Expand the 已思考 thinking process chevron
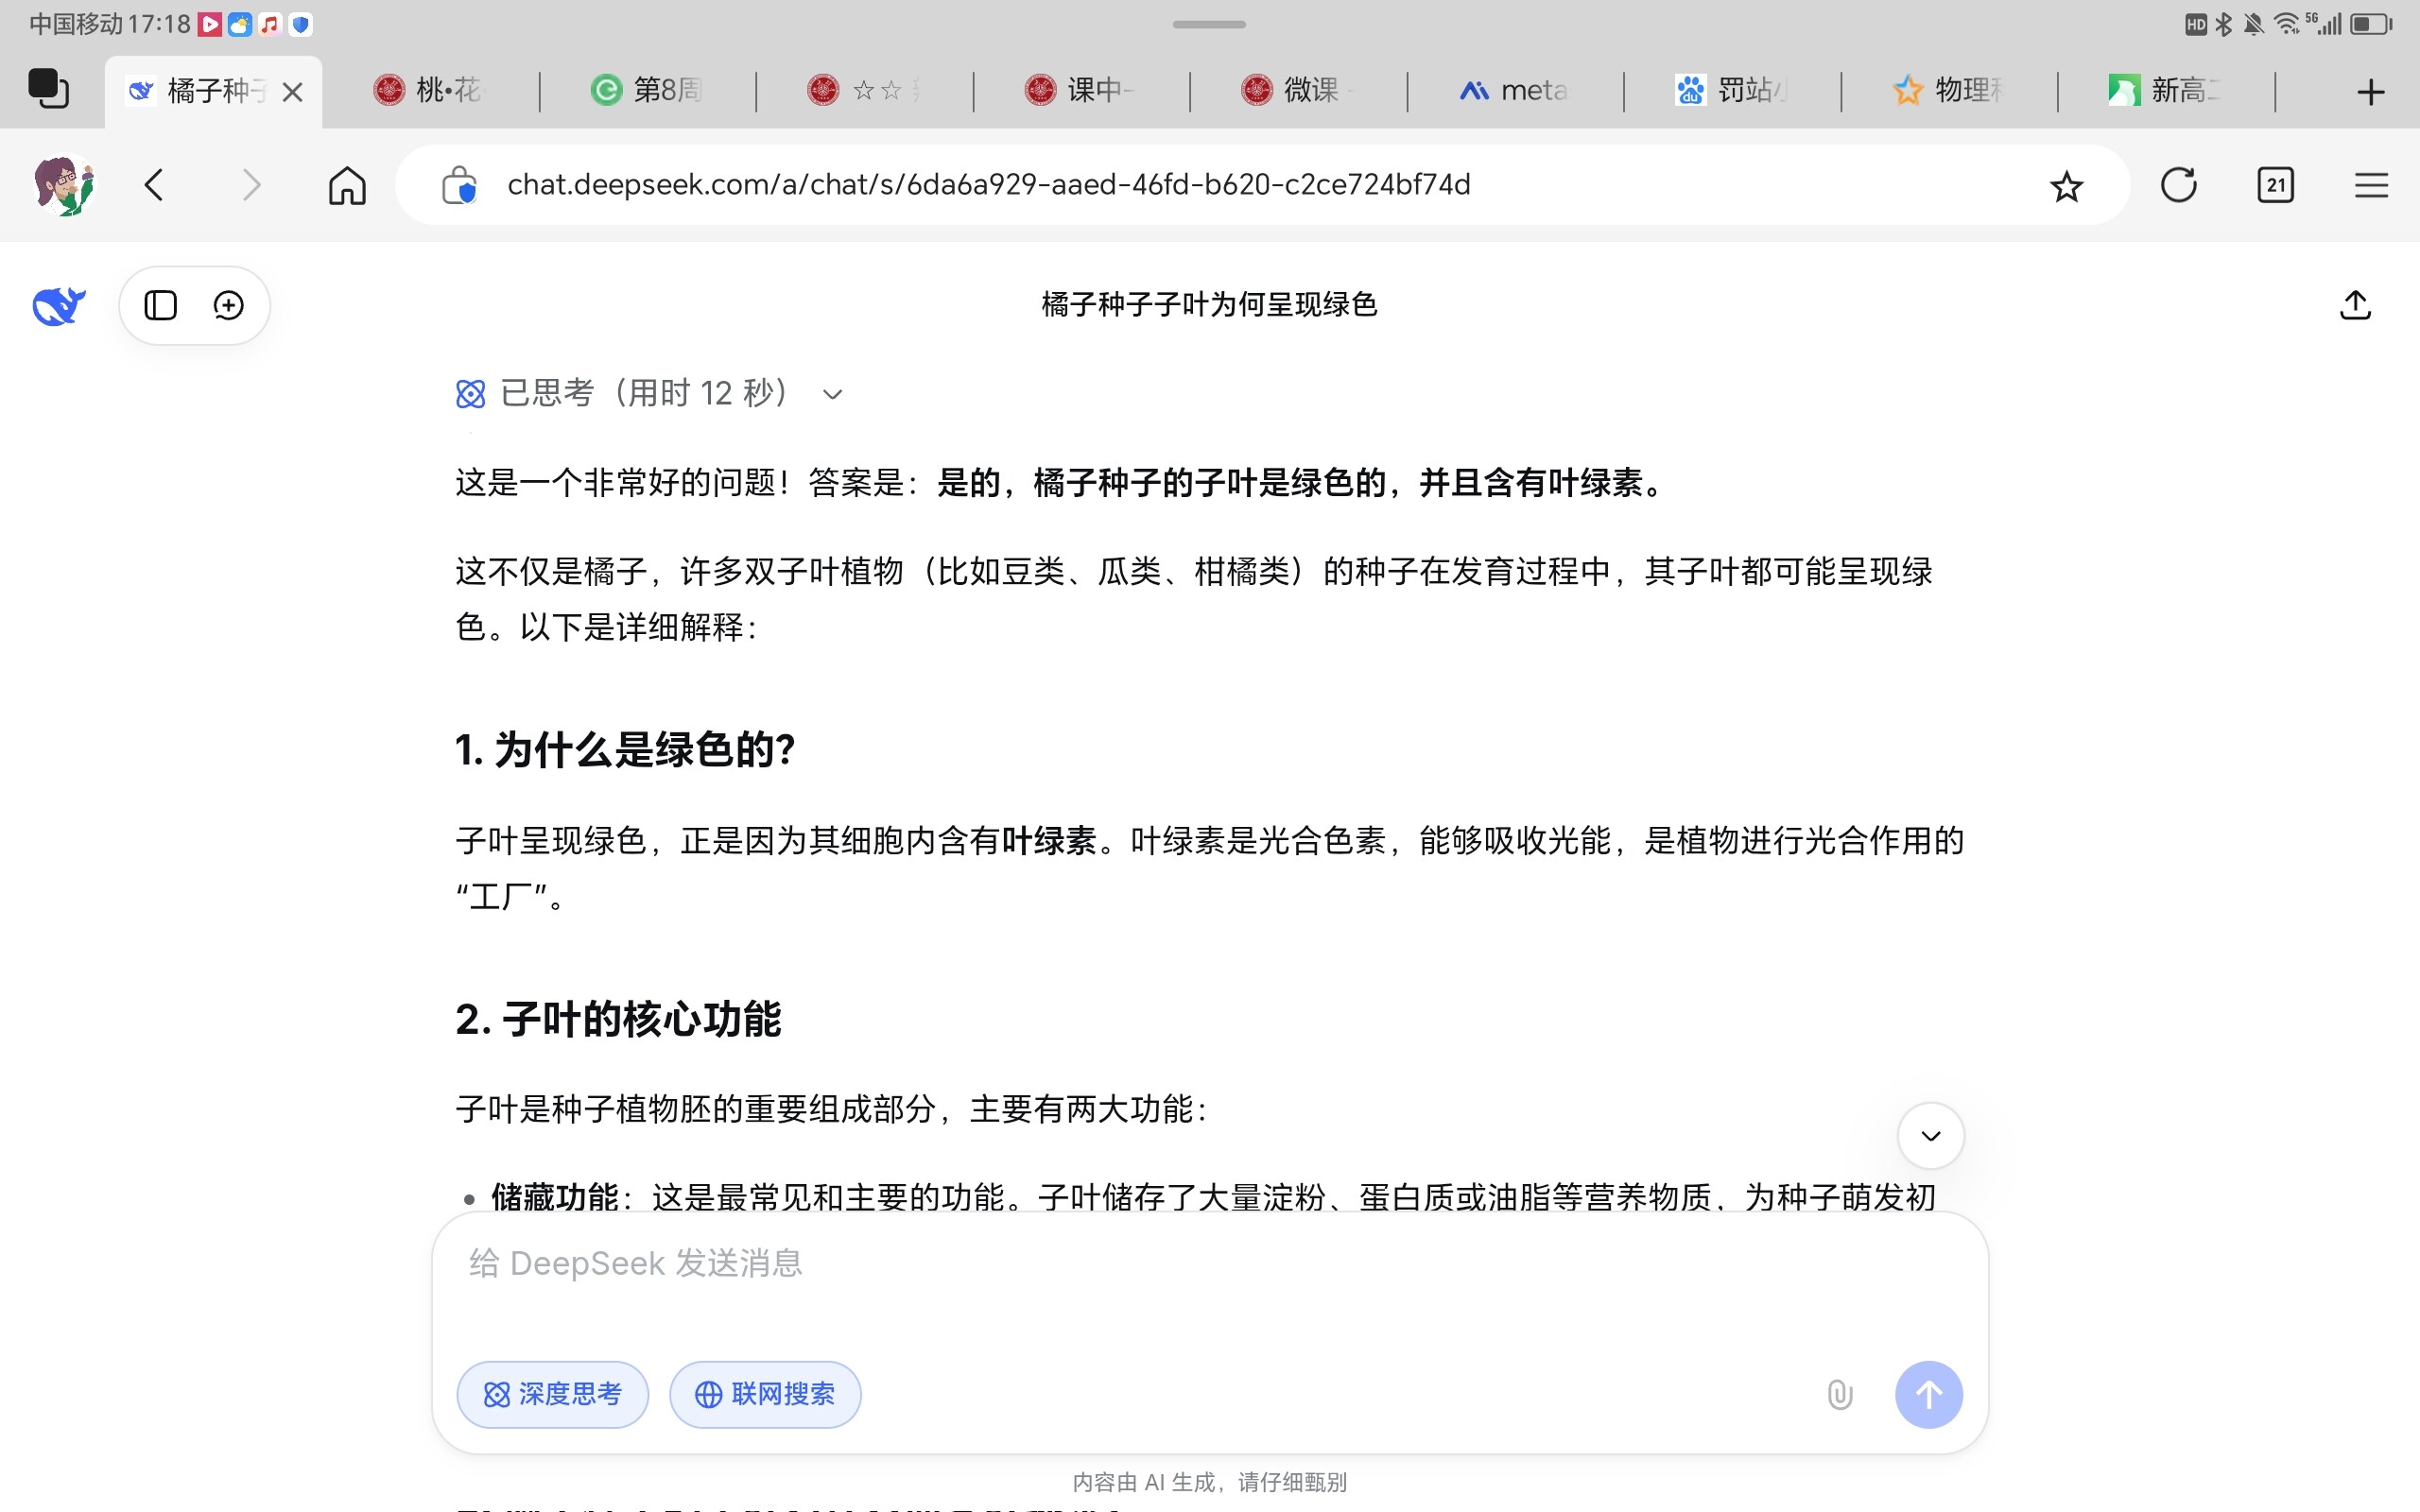The height and width of the screenshot is (1512, 2420). click(832, 394)
